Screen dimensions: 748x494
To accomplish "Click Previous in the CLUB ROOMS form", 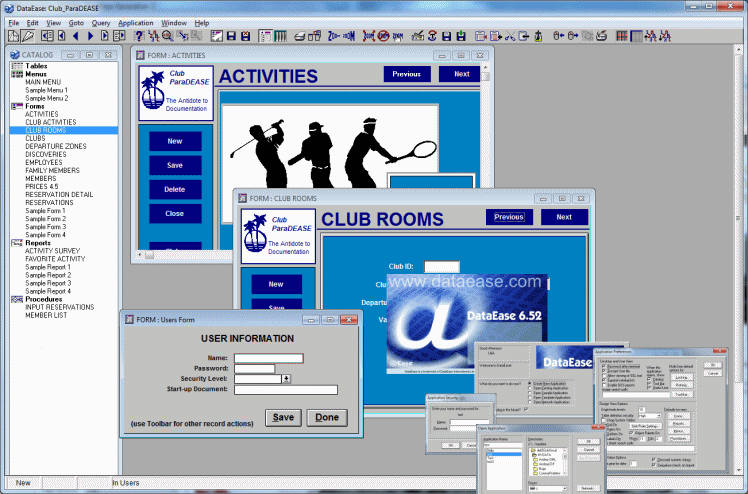I will (509, 217).
